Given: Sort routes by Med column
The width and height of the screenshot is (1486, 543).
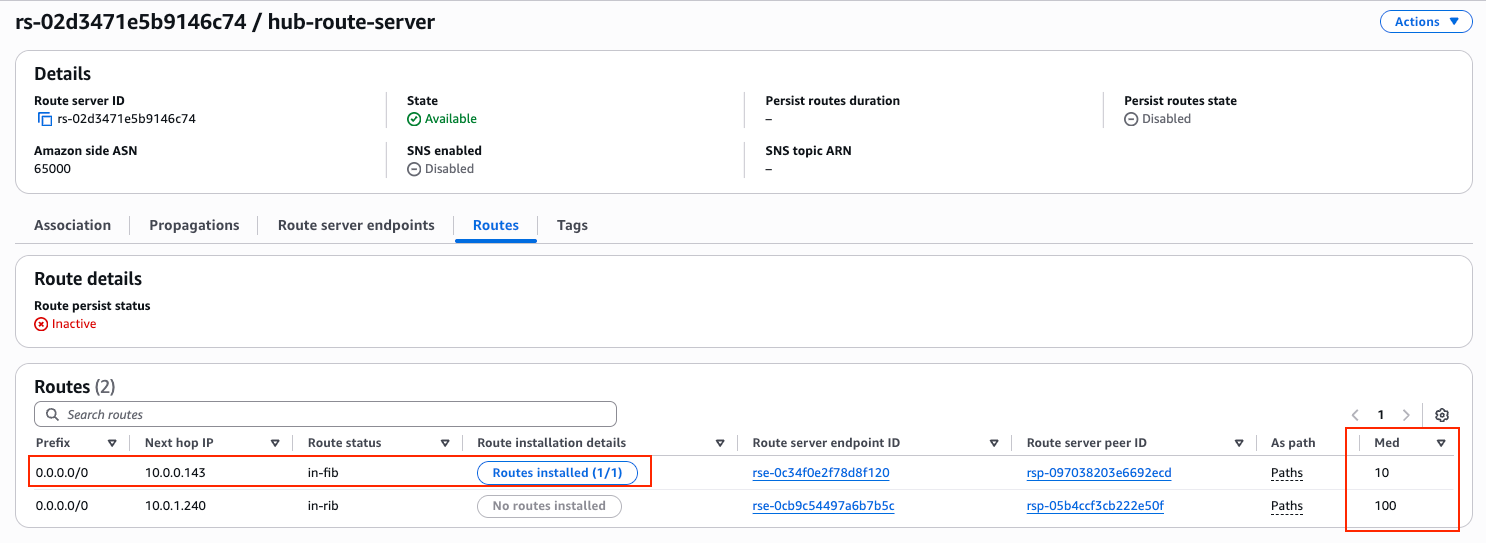Looking at the screenshot, I should 1441,443.
